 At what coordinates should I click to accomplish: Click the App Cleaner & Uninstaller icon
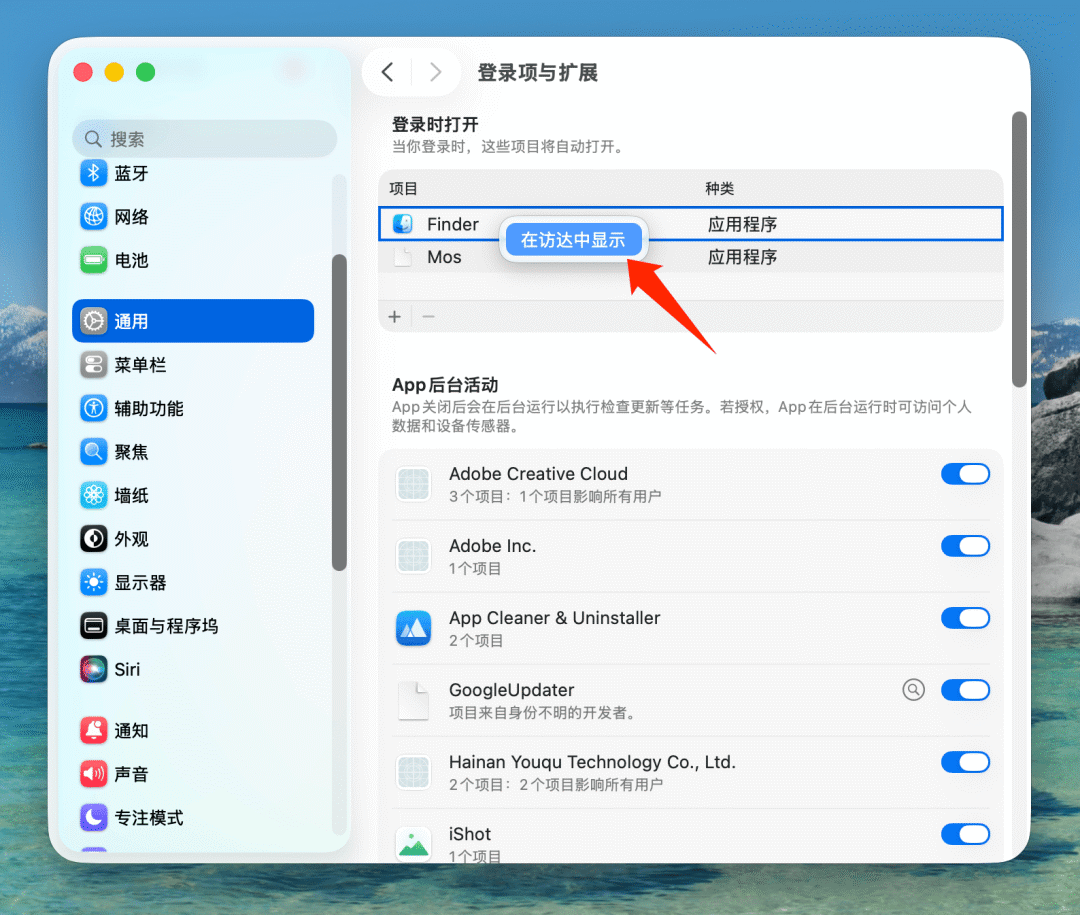(x=413, y=628)
